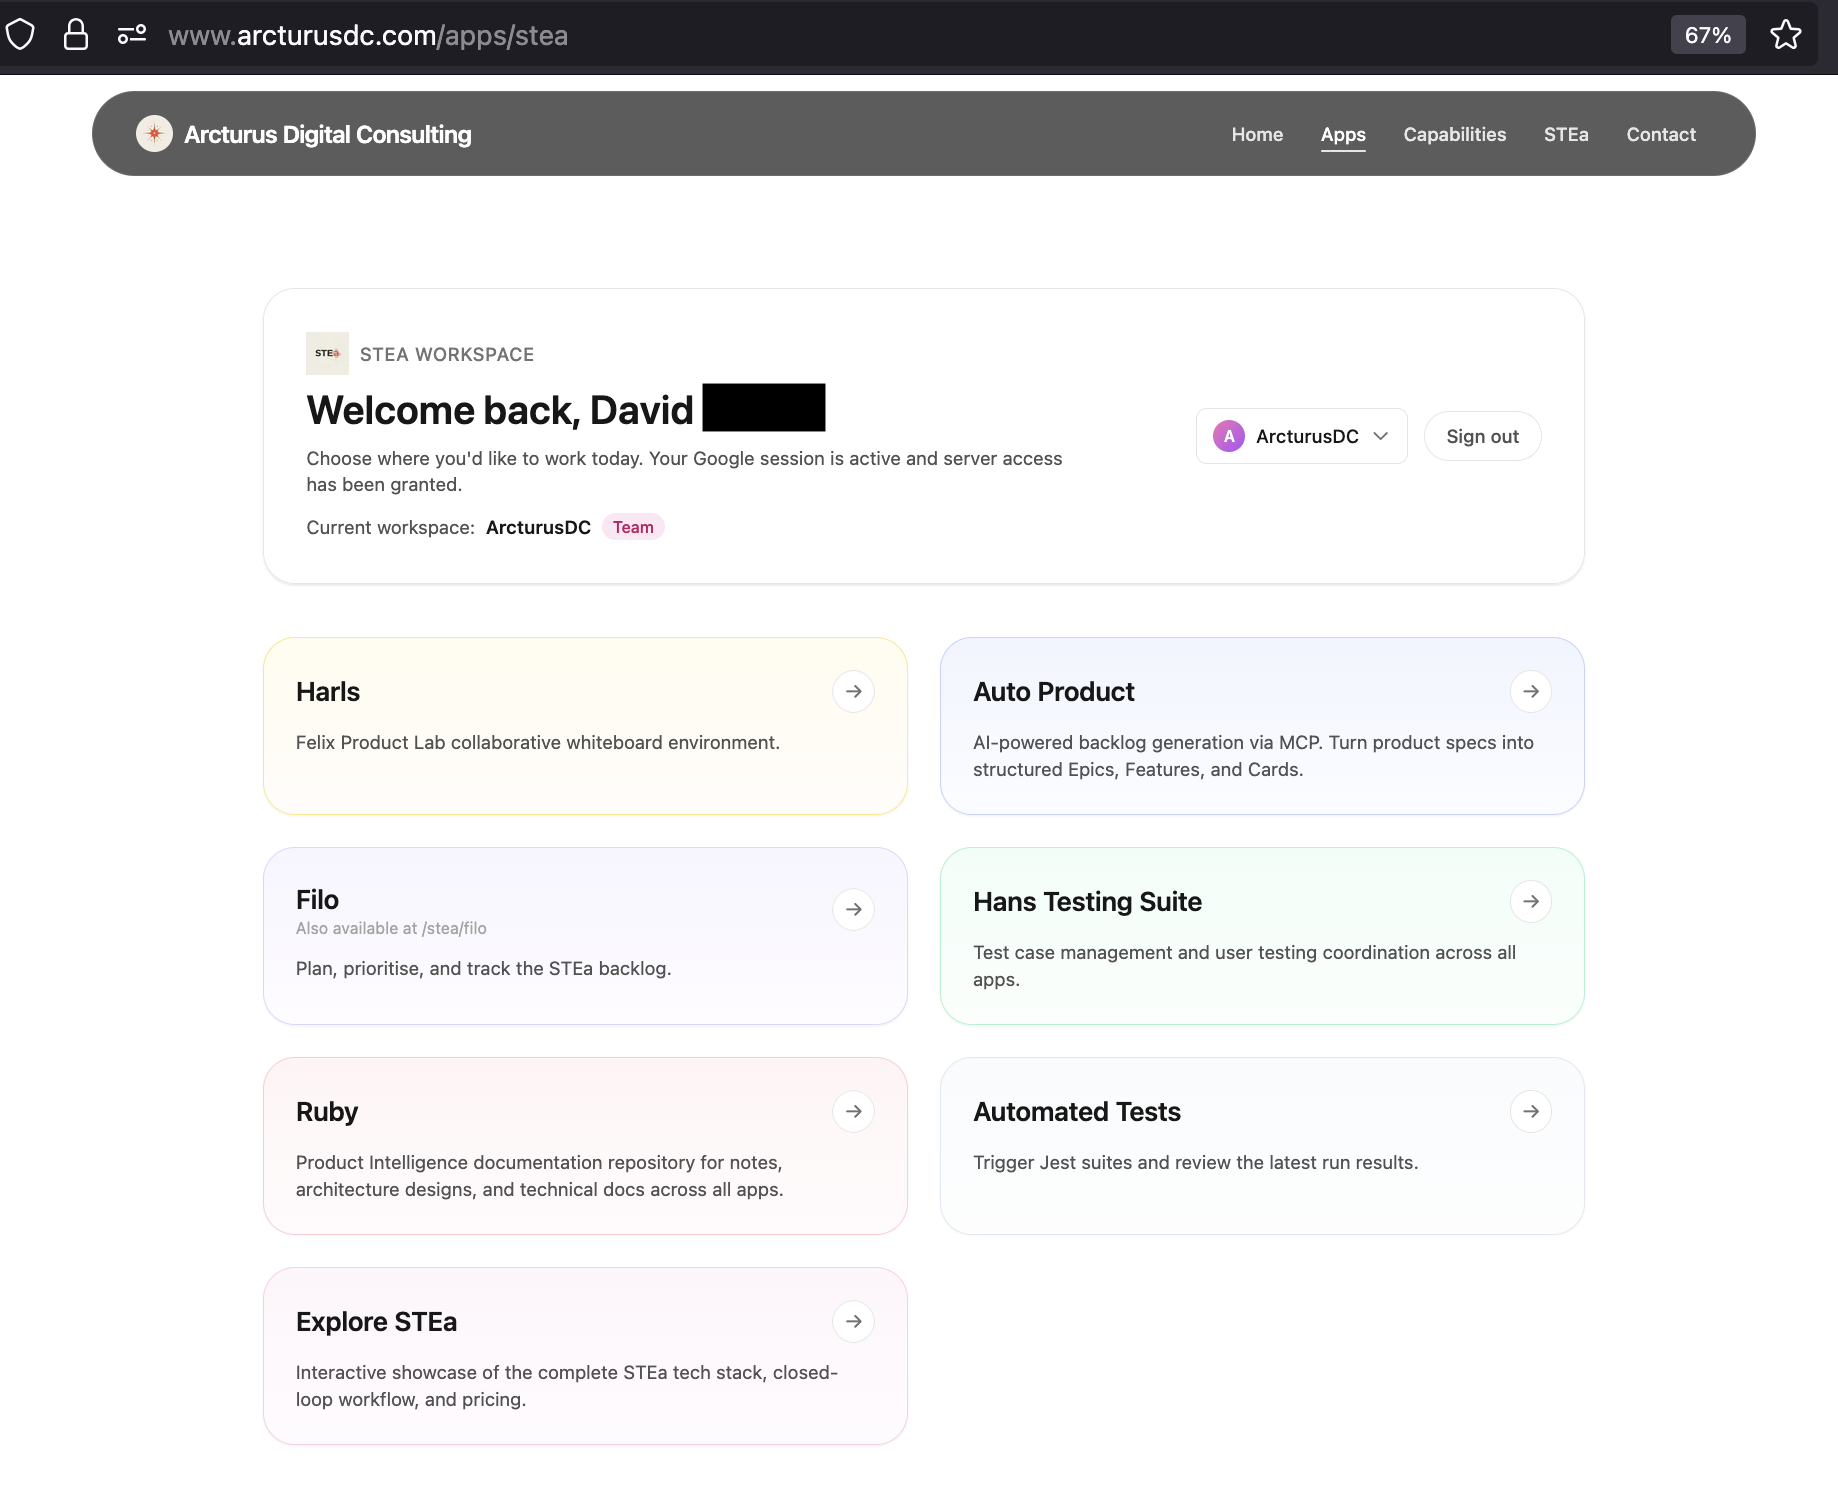This screenshot has width=1838, height=1504.
Task: Select the Capabilities navigation item
Action: (1455, 134)
